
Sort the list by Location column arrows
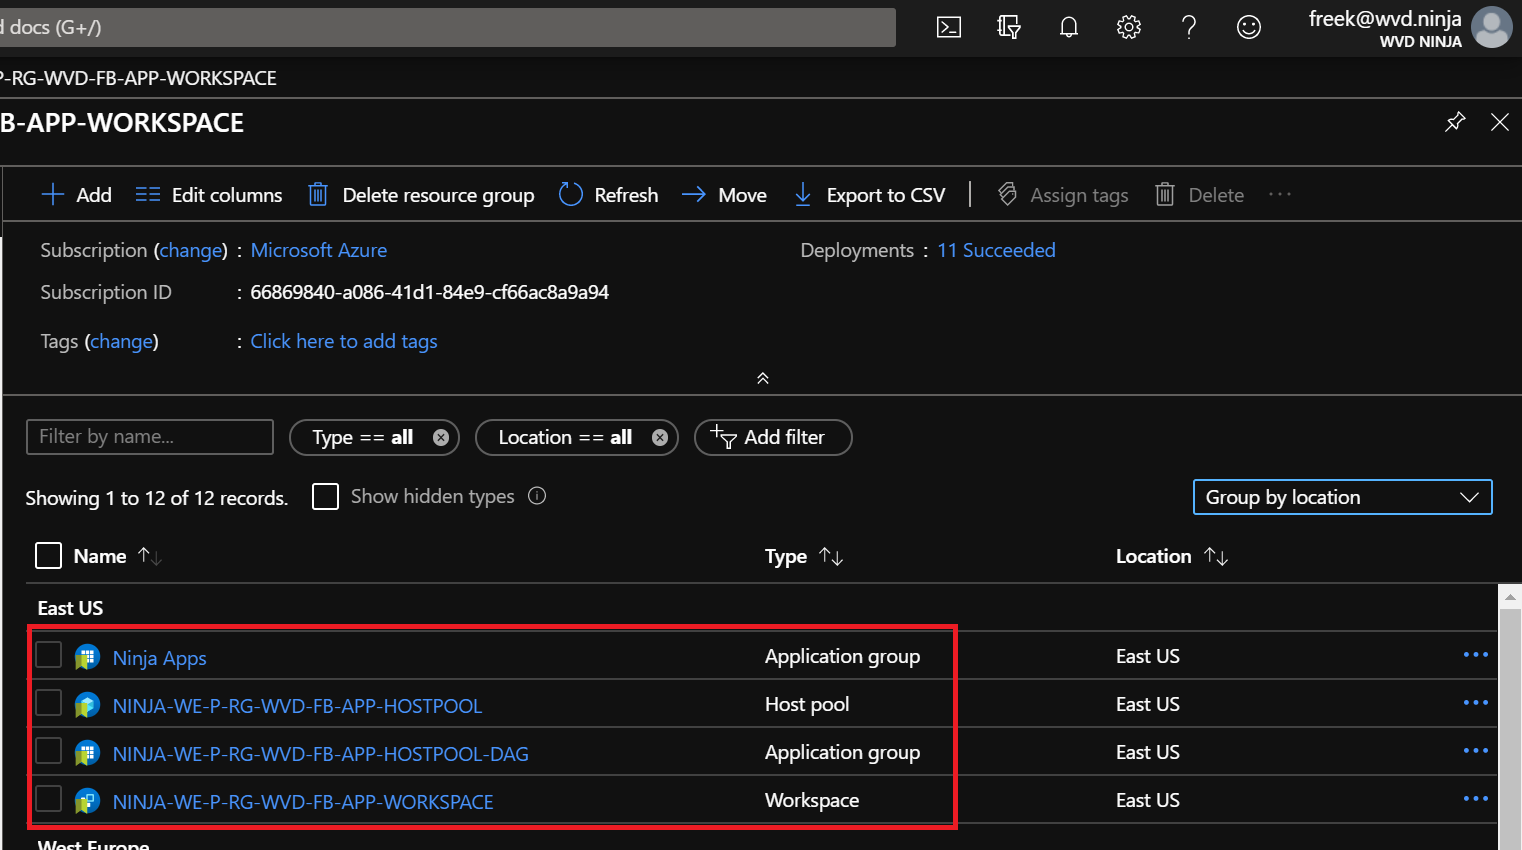[1216, 556]
